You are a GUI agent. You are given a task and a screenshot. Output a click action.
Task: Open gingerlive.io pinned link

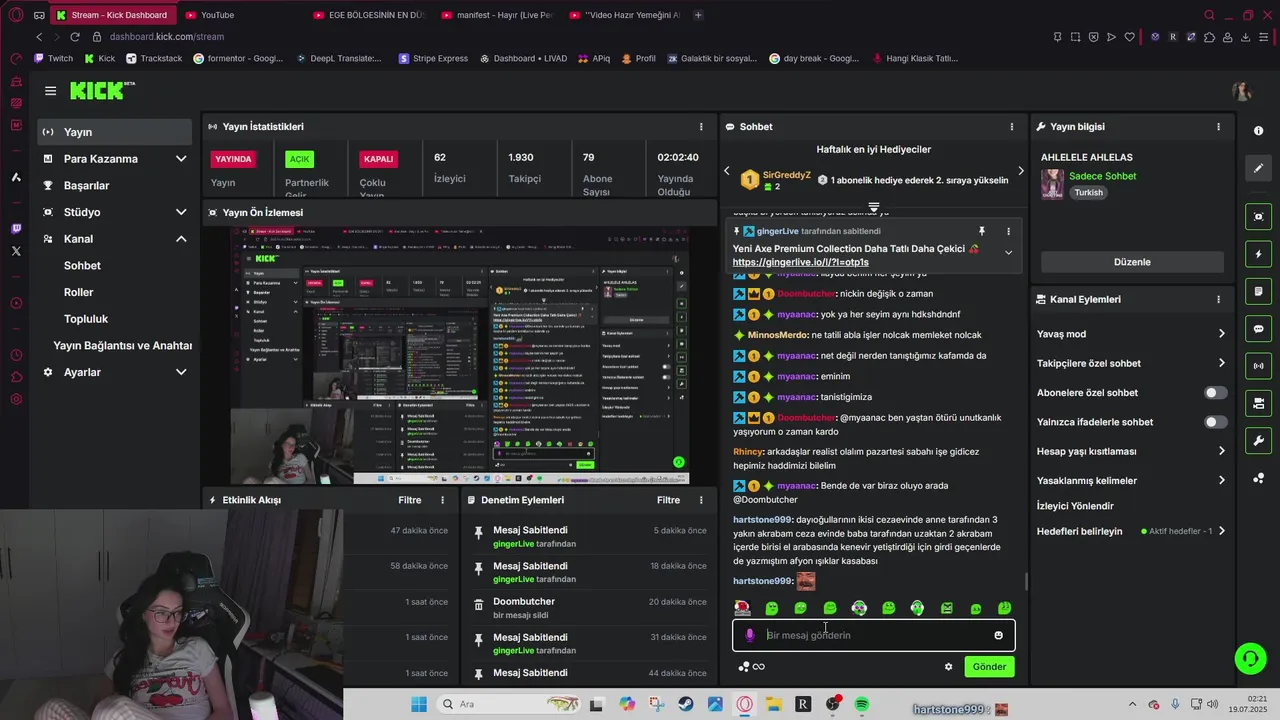click(800, 262)
